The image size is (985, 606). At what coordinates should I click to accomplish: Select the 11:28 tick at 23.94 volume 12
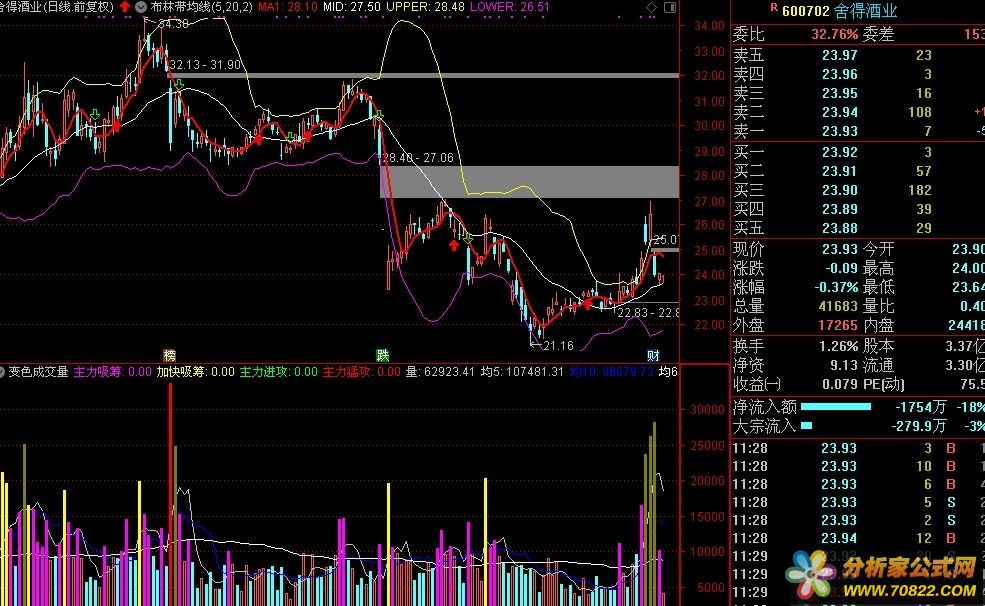pos(858,538)
